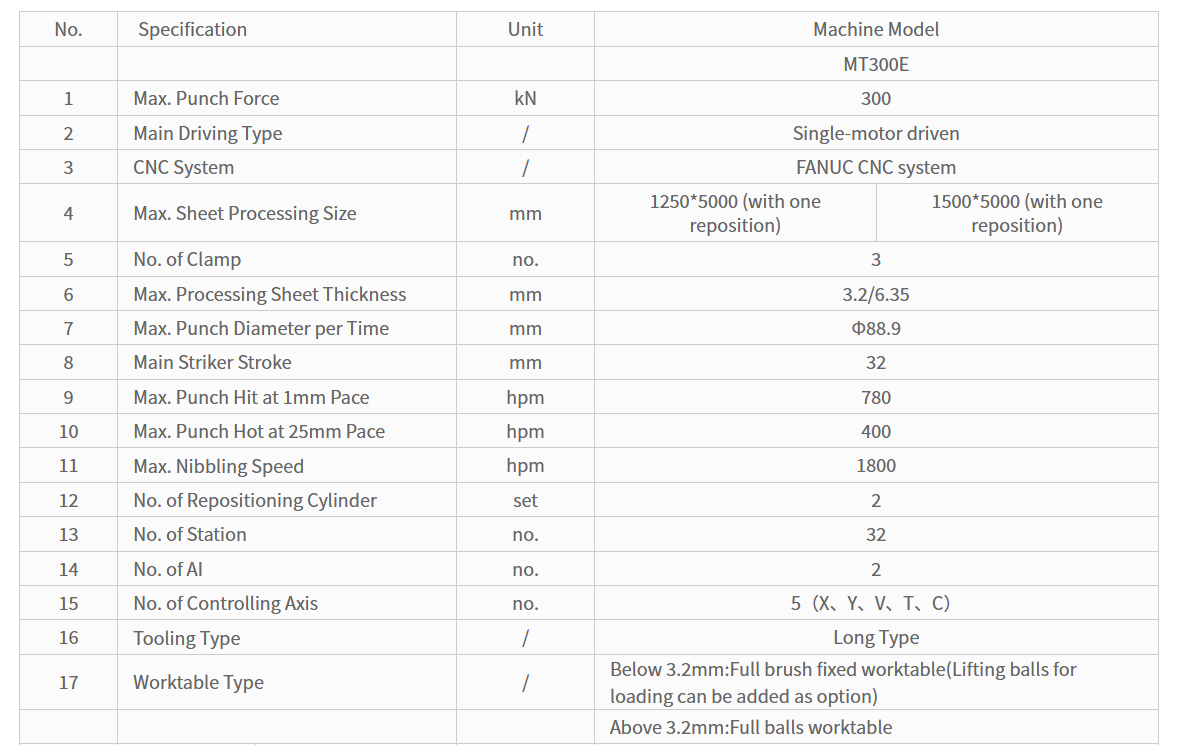Viewport: 1177px width, 745px height.
Task: Click the MT300E model cell
Action: point(876,64)
